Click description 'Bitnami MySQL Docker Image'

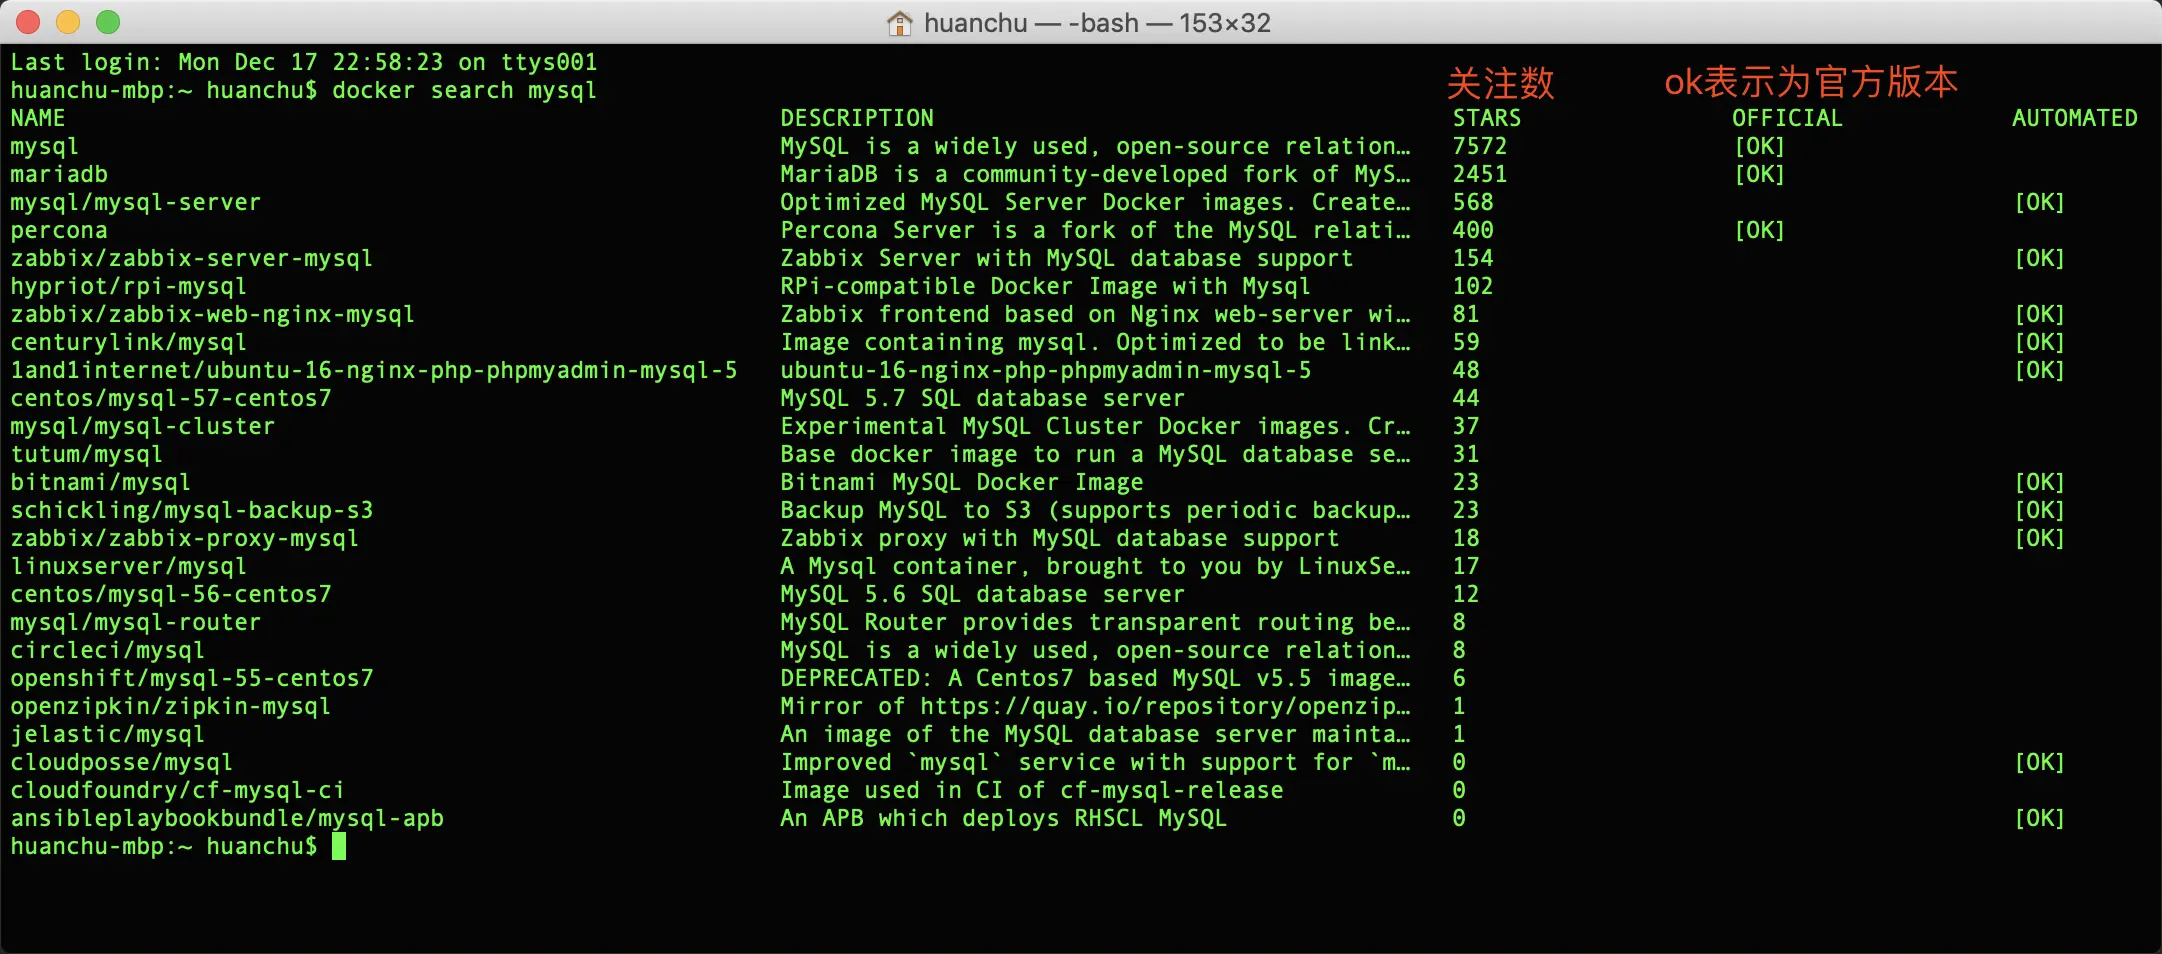point(961,482)
